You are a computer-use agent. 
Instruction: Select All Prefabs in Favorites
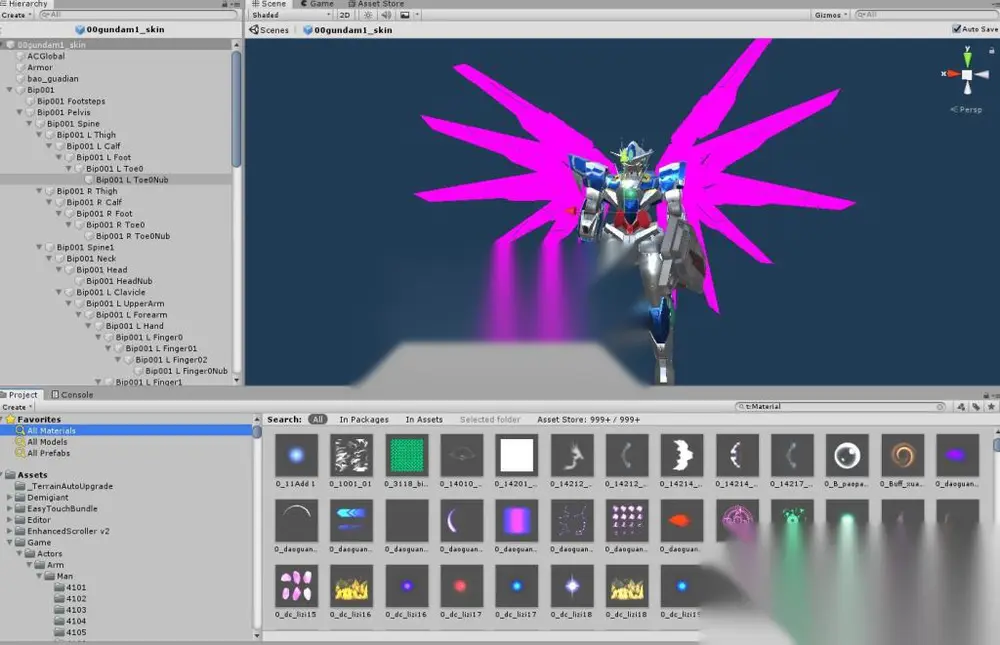48,453
